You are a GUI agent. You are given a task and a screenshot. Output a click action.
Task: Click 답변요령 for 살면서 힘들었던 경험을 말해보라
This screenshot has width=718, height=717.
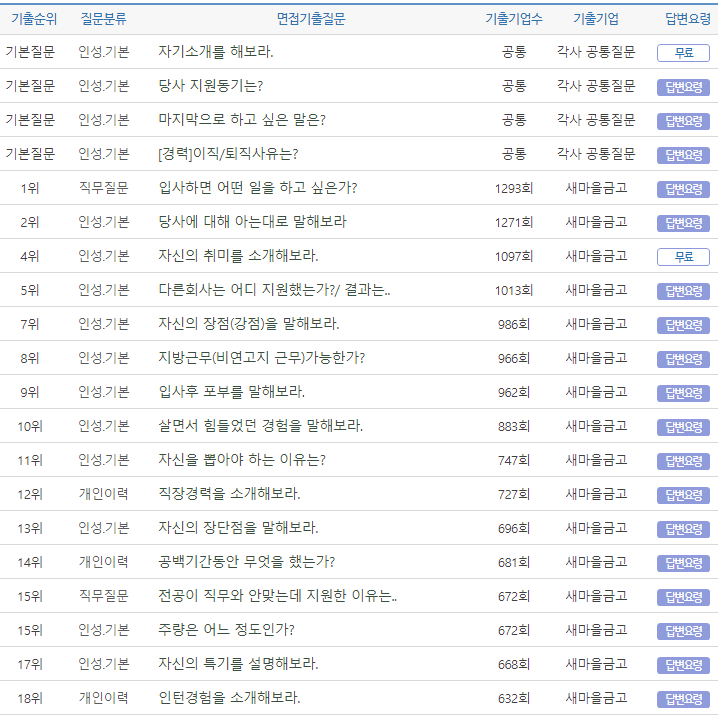pyautogui.click(x=683, y=427)
